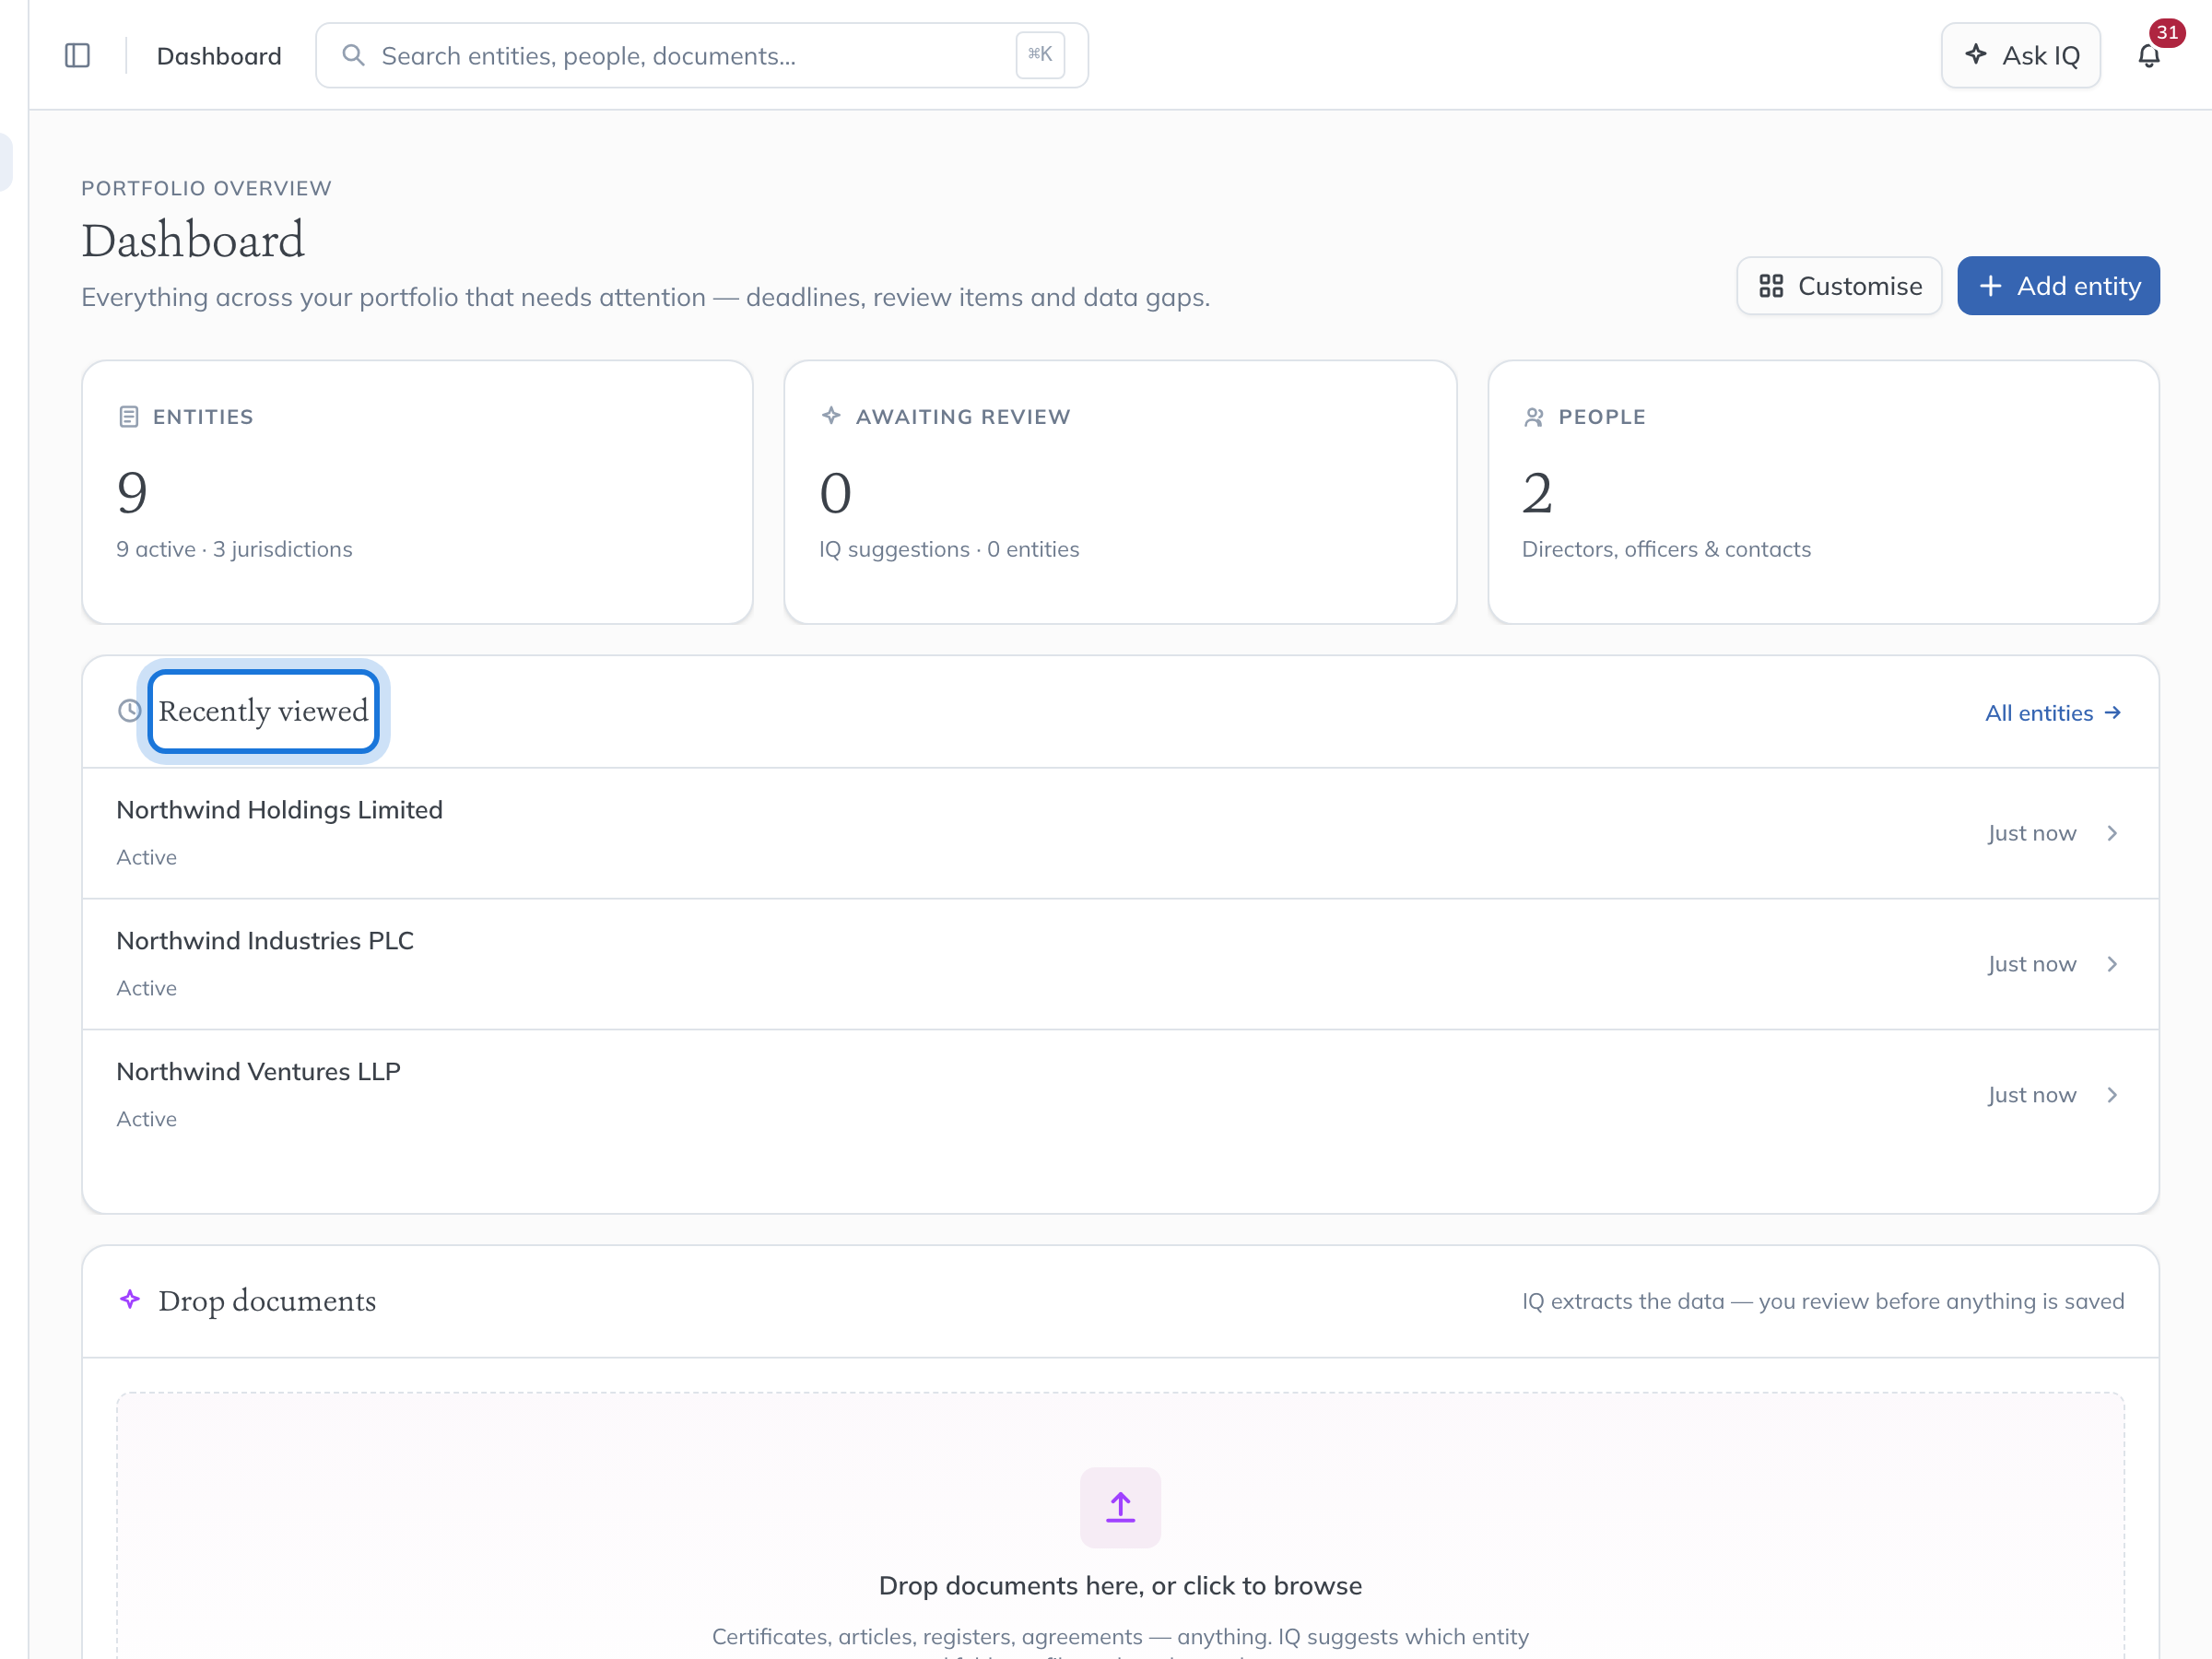Click the Recently viewed clock icon
This screenshot has height=1659, width=2212.
[x=130, y=711]
